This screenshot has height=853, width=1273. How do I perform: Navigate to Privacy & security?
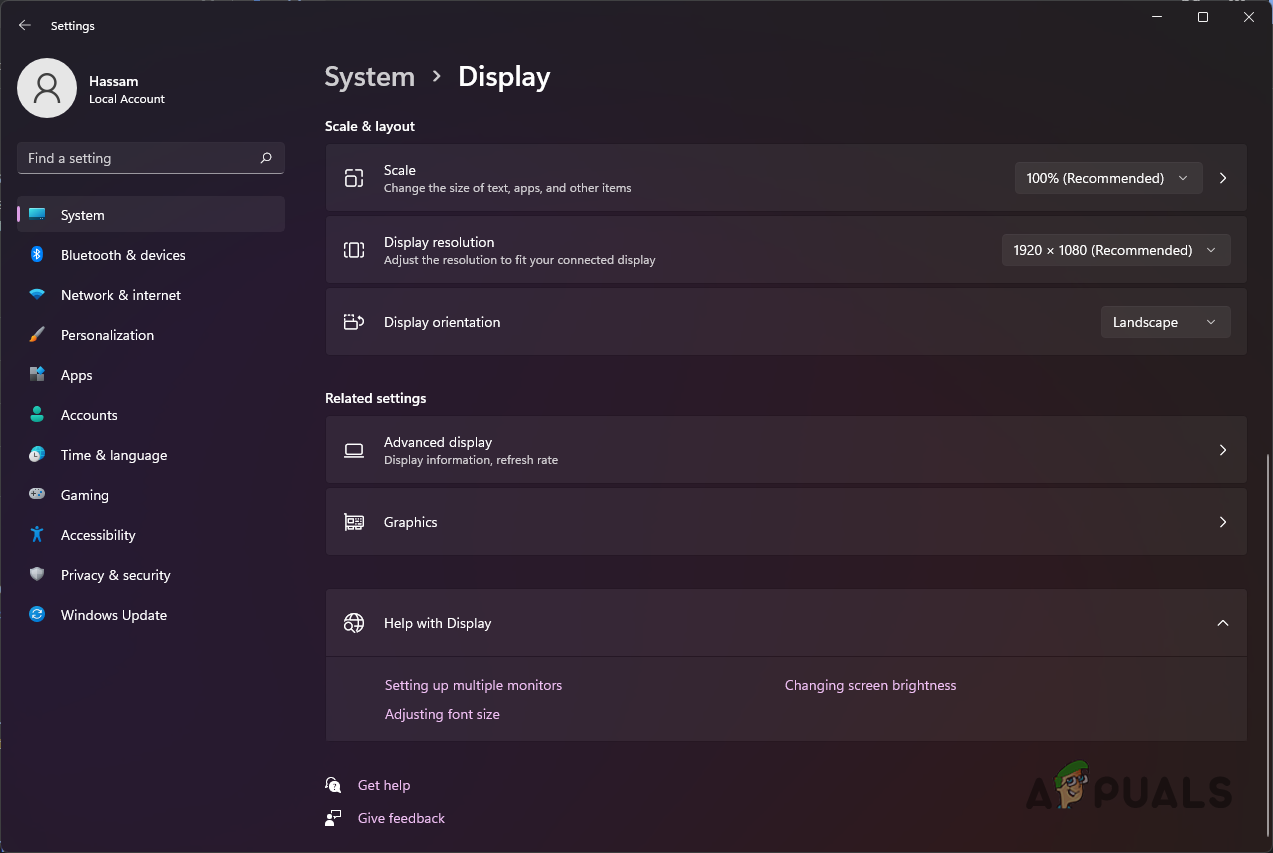[151, 575]
